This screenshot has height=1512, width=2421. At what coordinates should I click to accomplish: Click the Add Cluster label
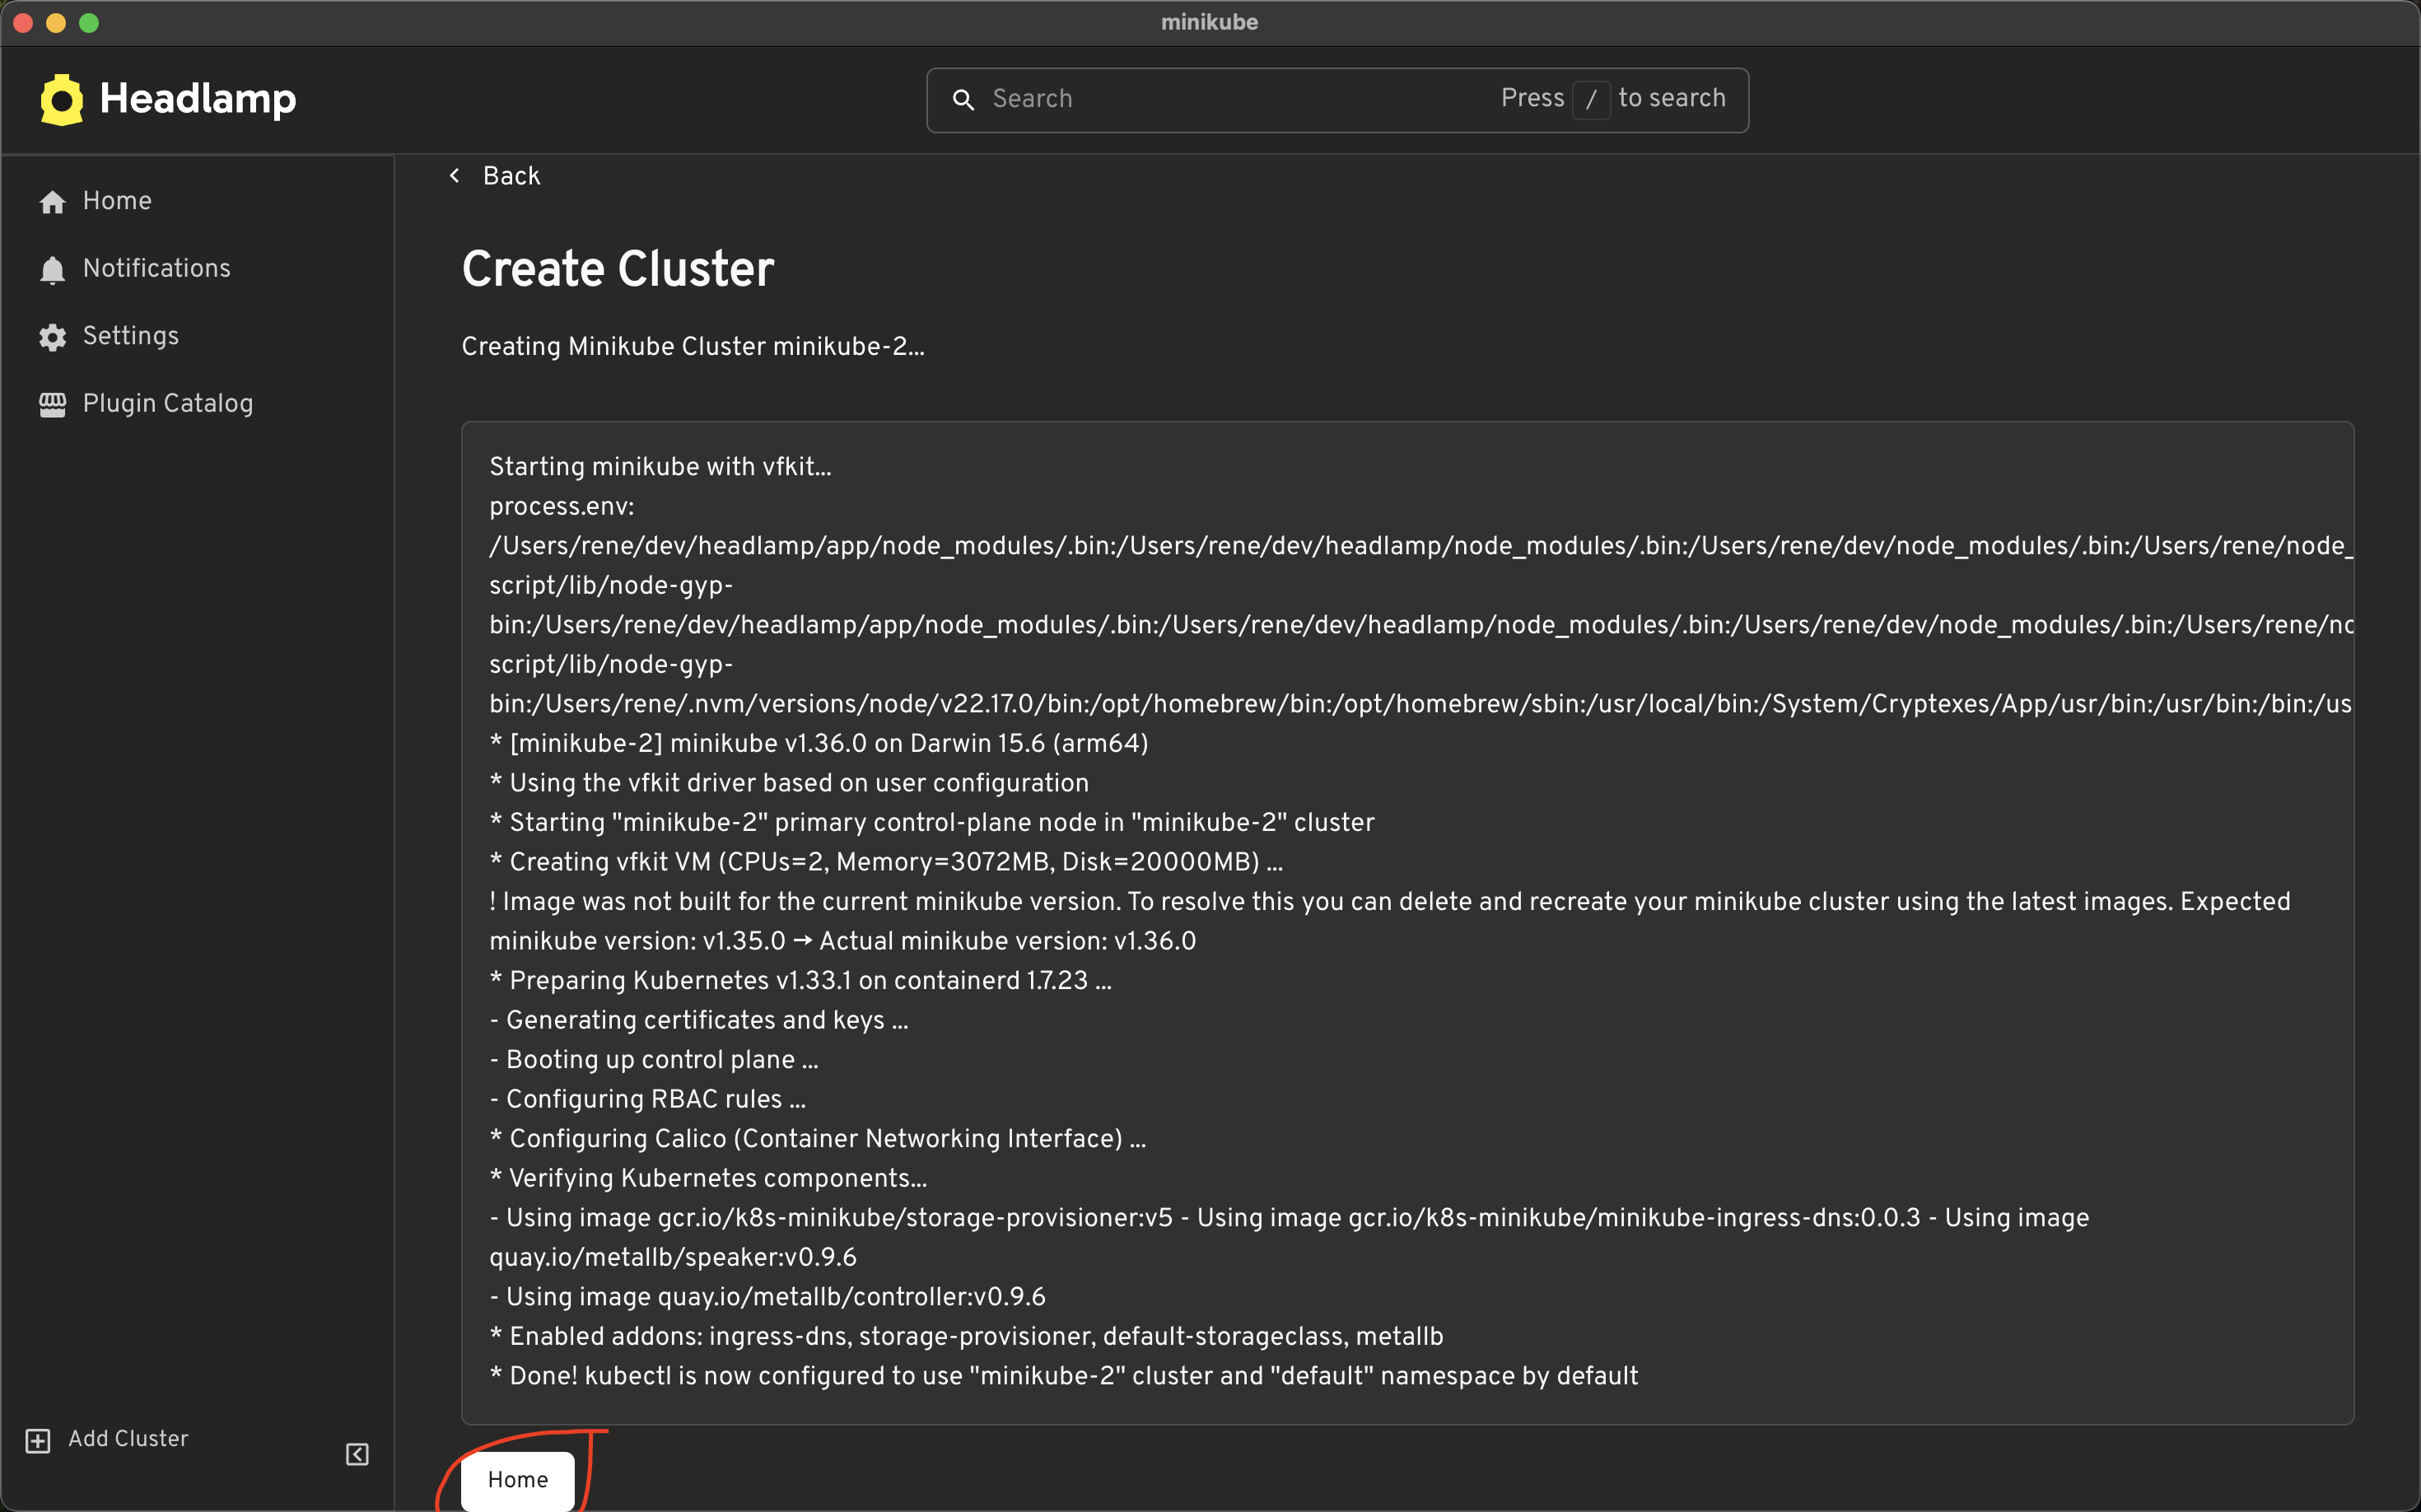(x=128, y=1439)
